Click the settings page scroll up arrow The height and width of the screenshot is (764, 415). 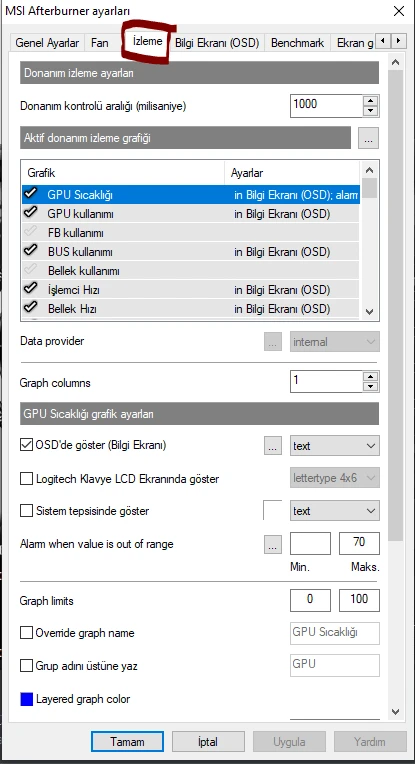coord(396,62)
